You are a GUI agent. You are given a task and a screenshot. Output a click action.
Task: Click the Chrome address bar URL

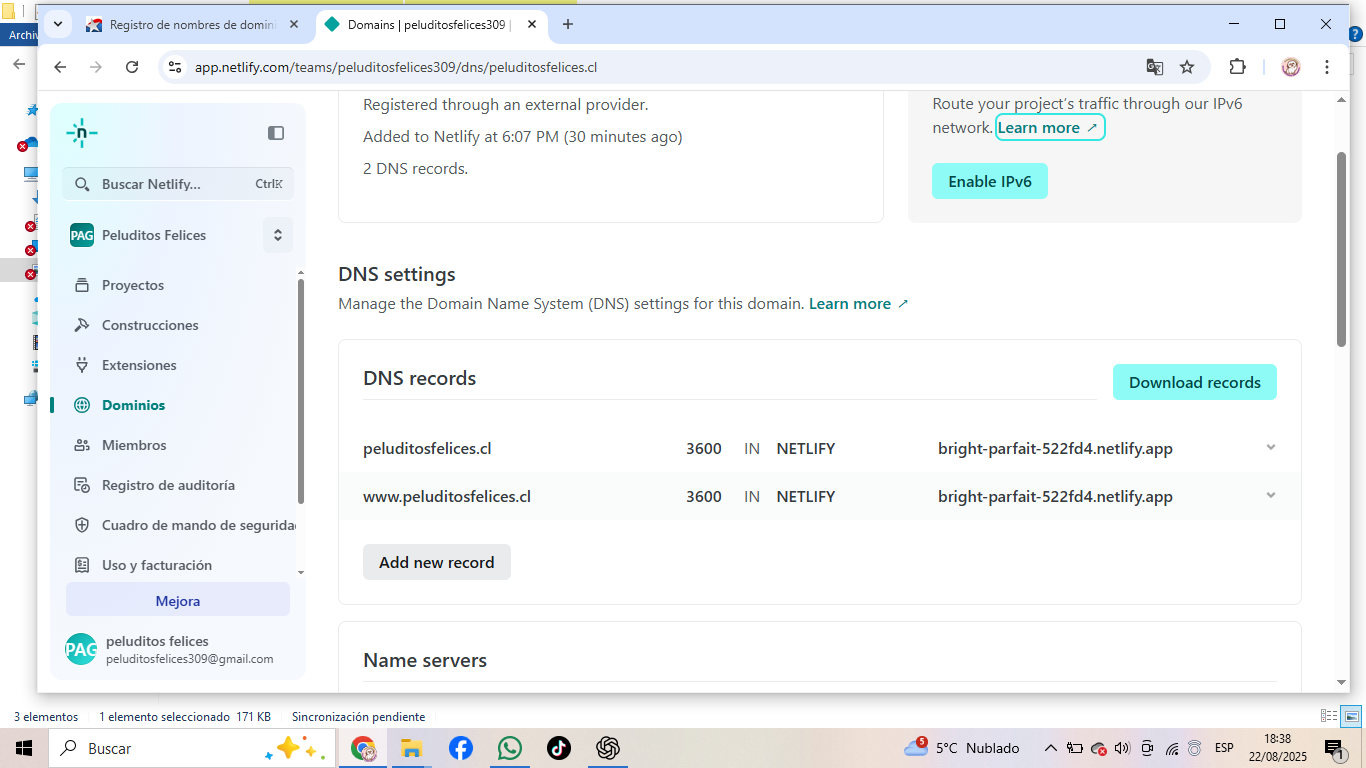pos(396,67)
